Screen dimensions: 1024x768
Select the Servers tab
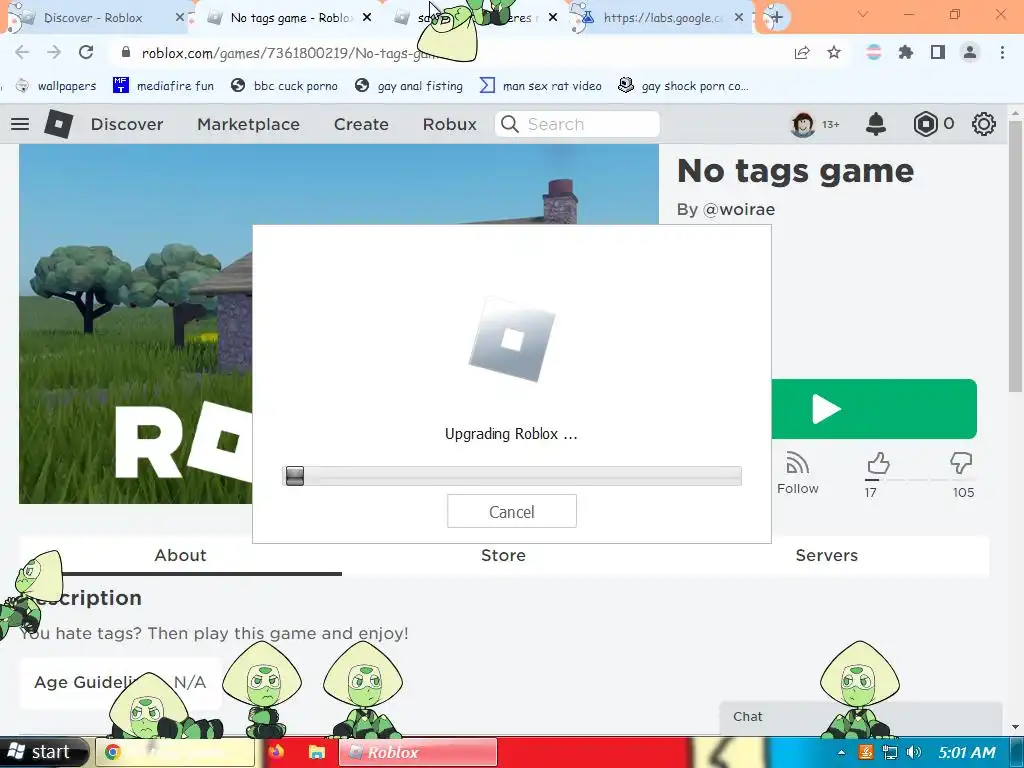pyautogui.click(x=826, y=555)
